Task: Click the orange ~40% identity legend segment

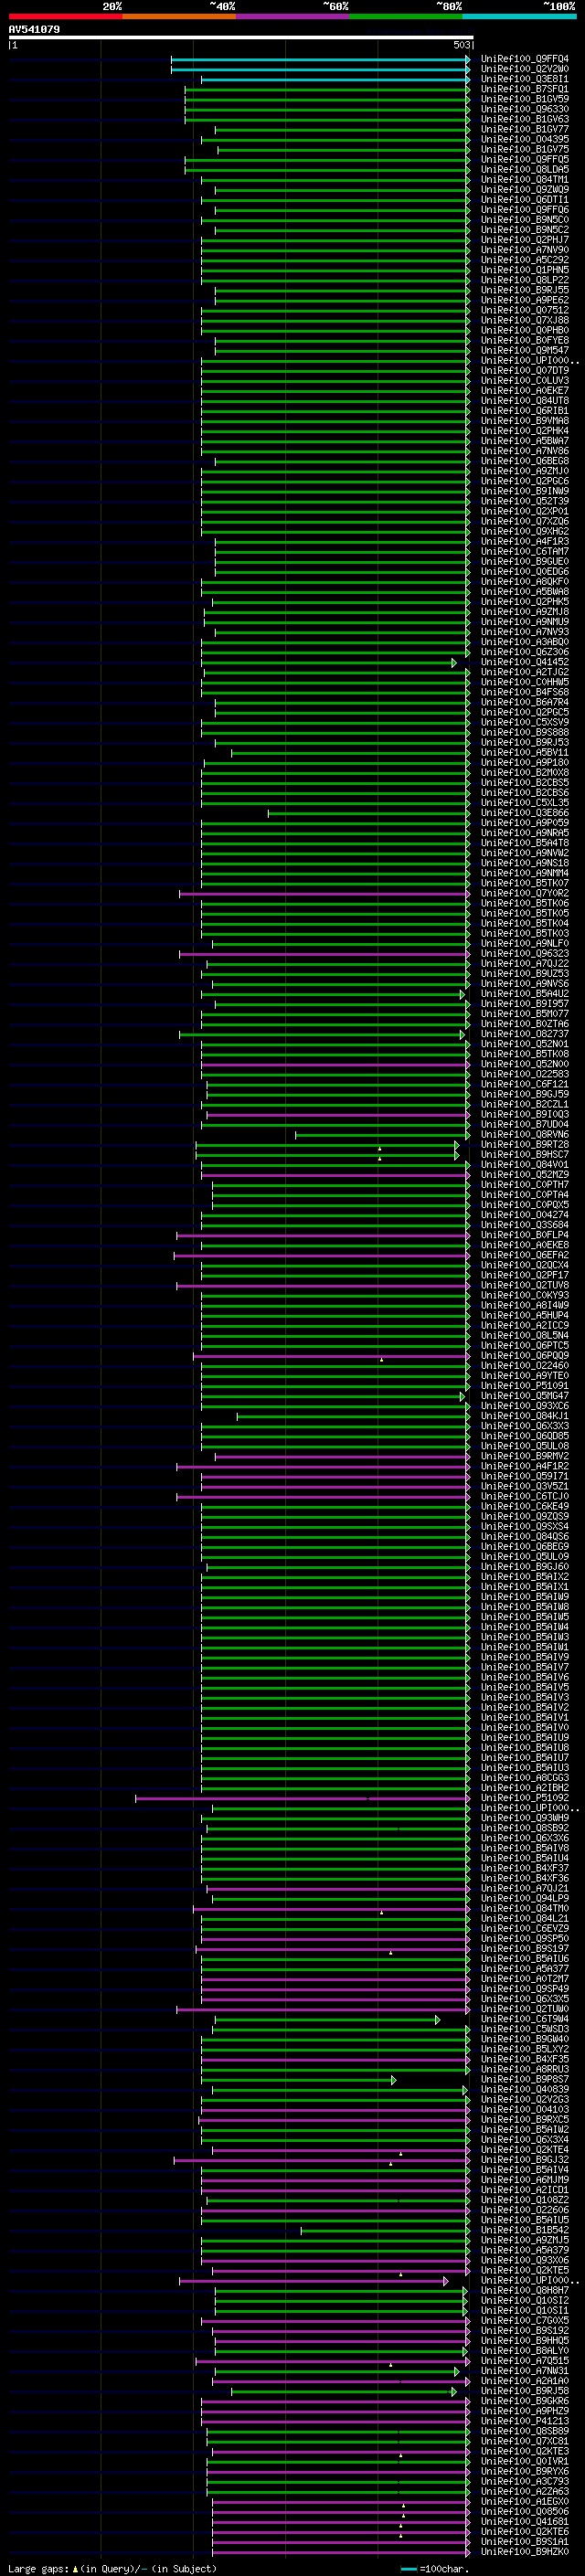Action: 179,16
